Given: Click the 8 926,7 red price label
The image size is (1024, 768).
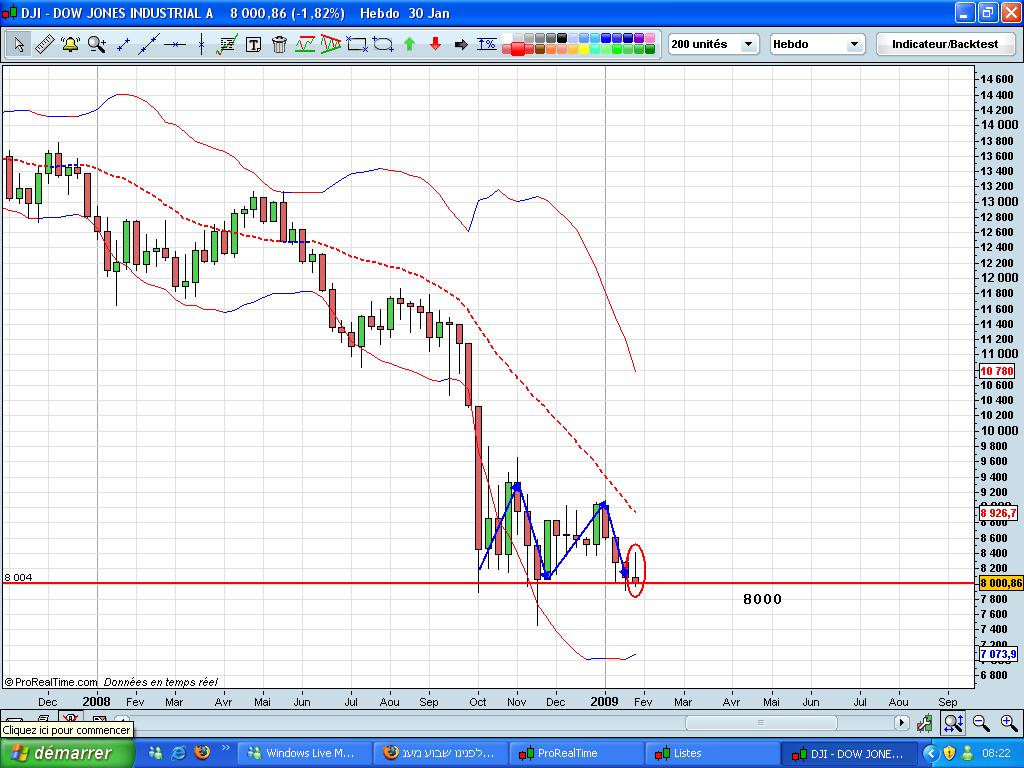Looking at the screenshot, I should pyautogui.click(x=999, y=513).
